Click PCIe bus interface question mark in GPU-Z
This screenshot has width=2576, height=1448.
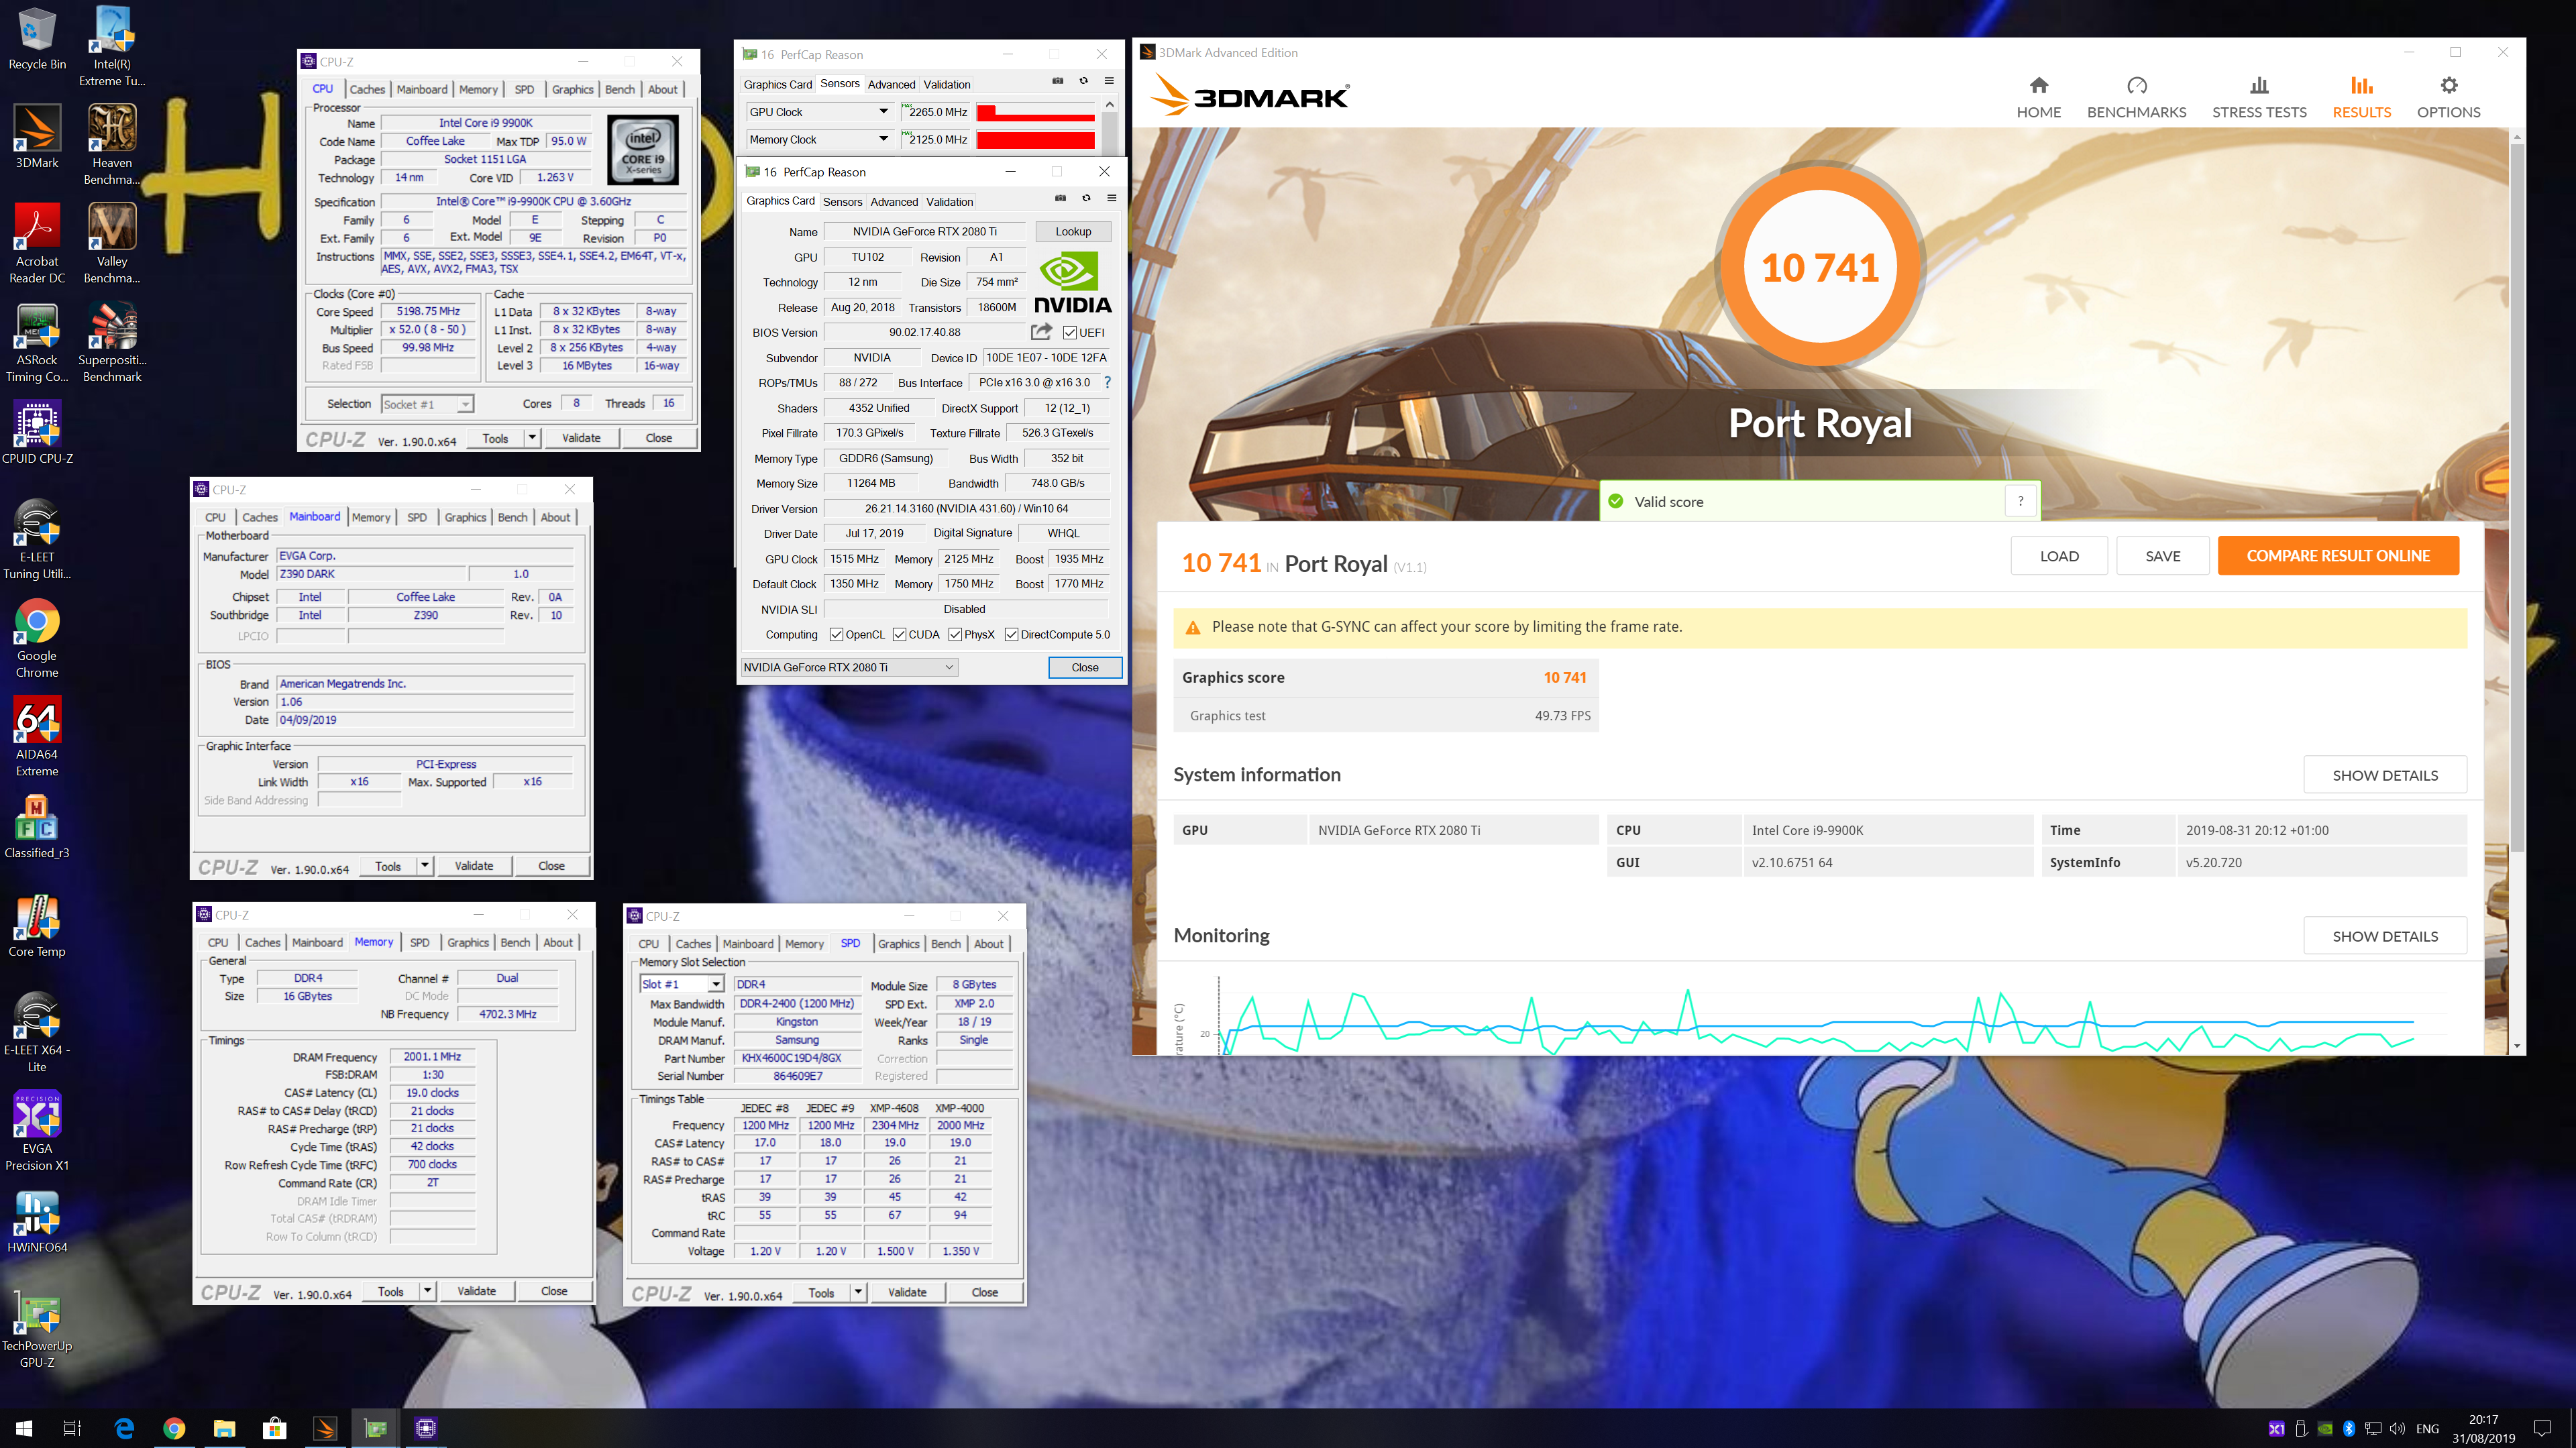[1107, 383]
